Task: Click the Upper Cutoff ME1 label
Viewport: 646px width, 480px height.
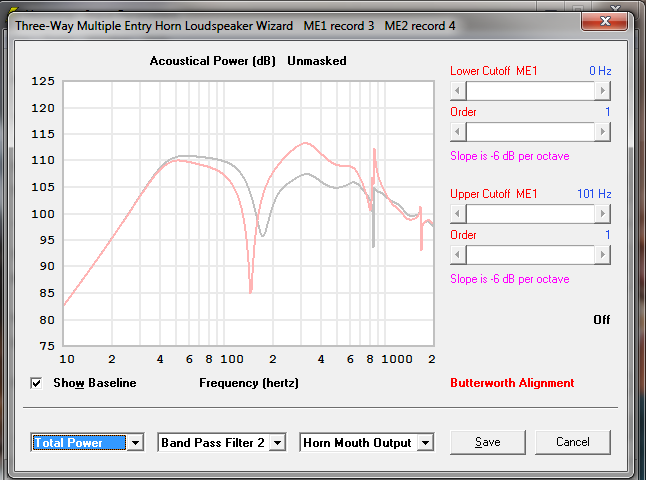Action: (494, 194)
